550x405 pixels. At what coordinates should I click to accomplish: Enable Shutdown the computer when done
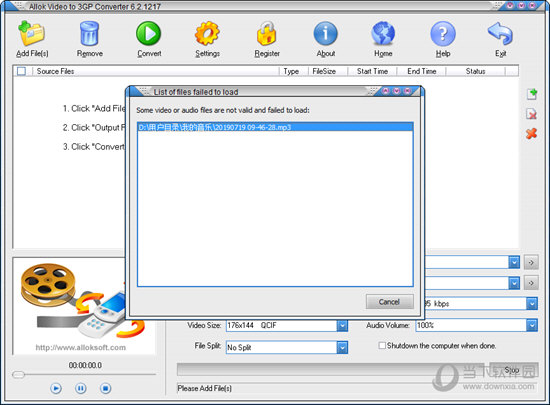click(382, 345)
